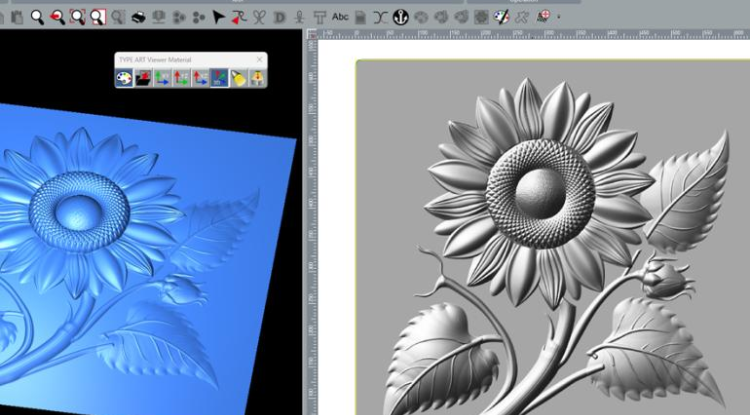Click the yellow light bulb lighting button
Image resolution: width=750 pixels, height=415 pixels.
point(240,78)
